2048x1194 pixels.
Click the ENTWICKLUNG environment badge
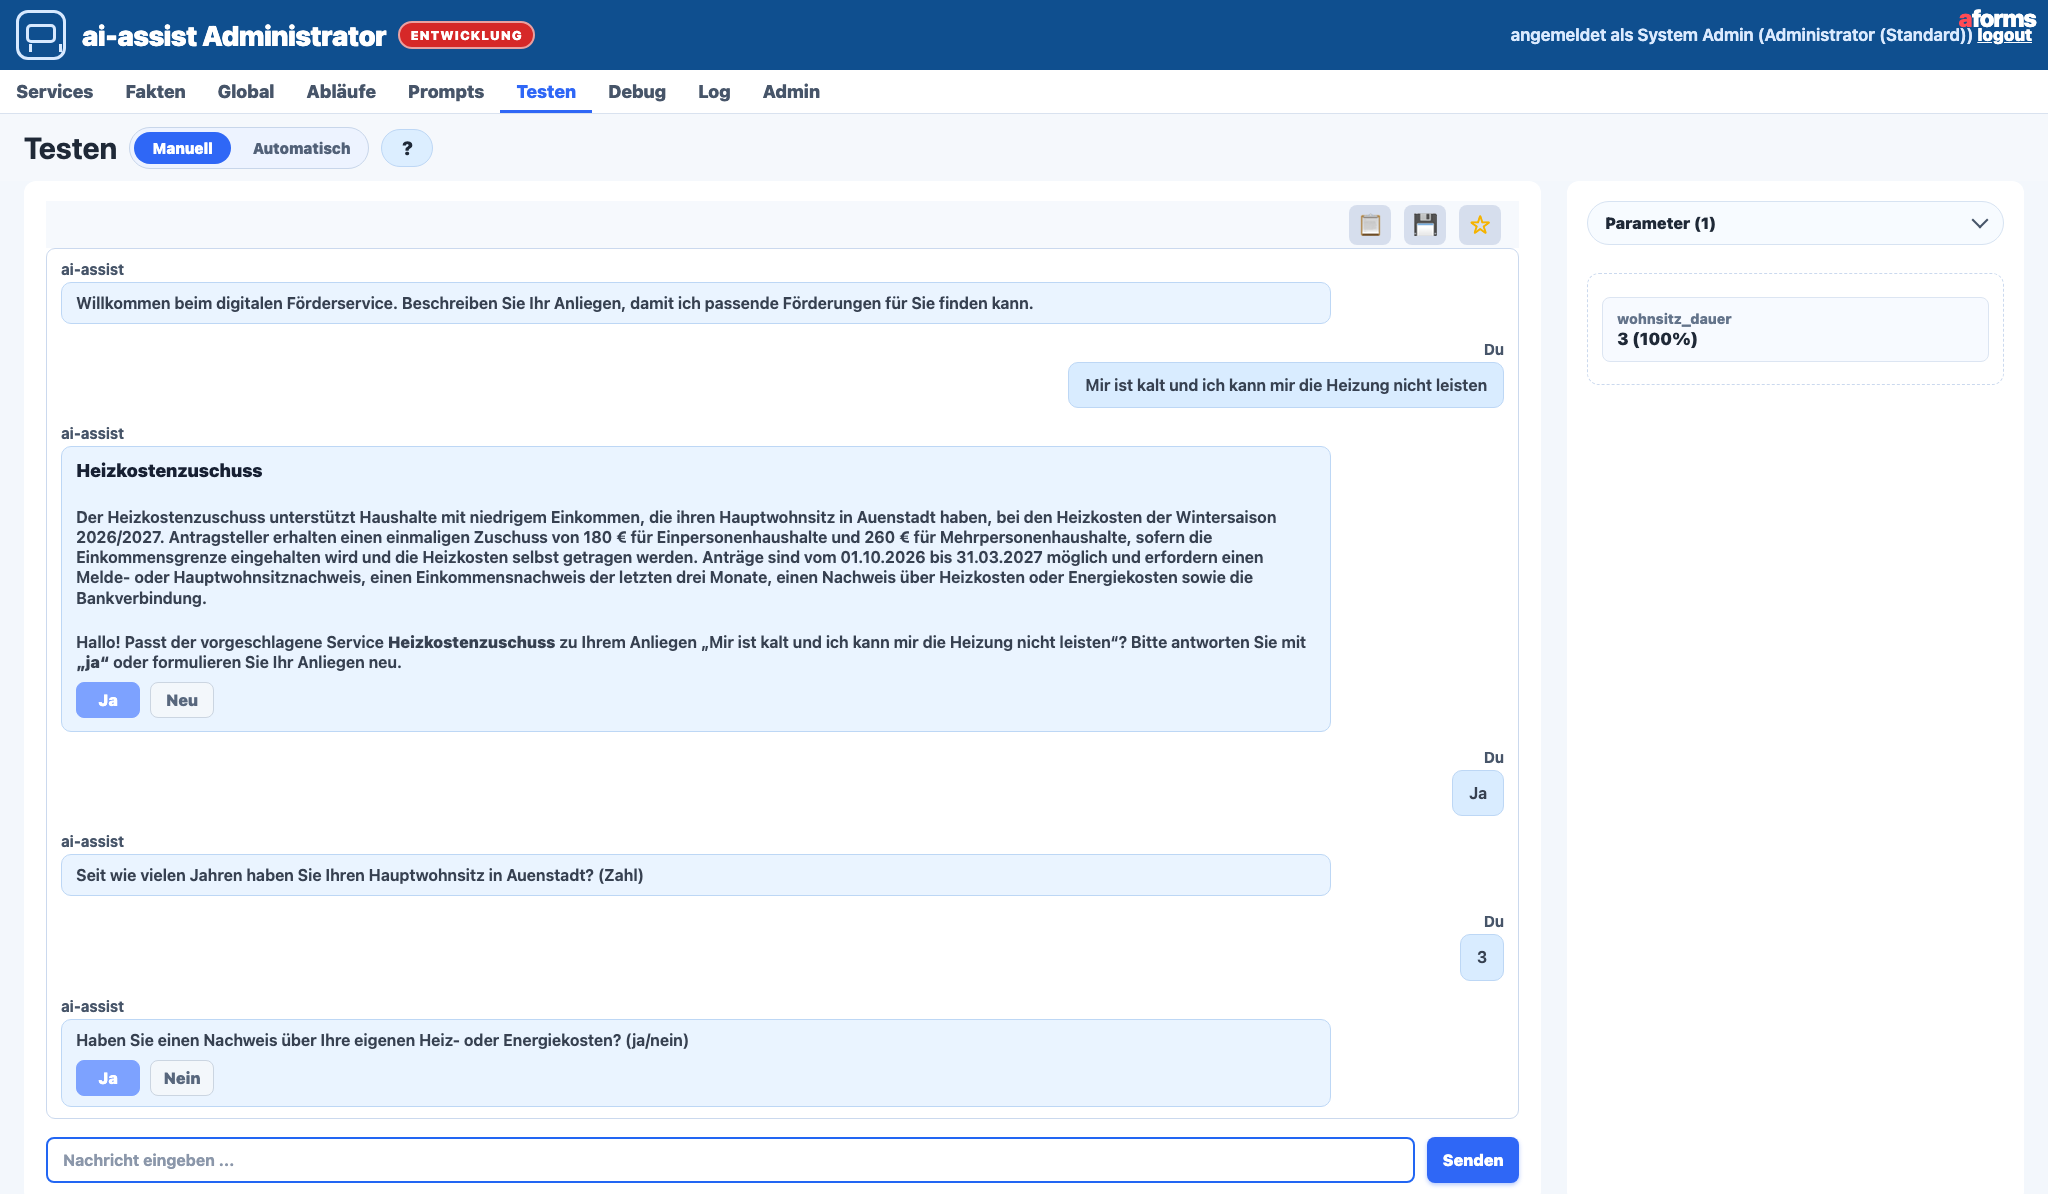point(466,35)
